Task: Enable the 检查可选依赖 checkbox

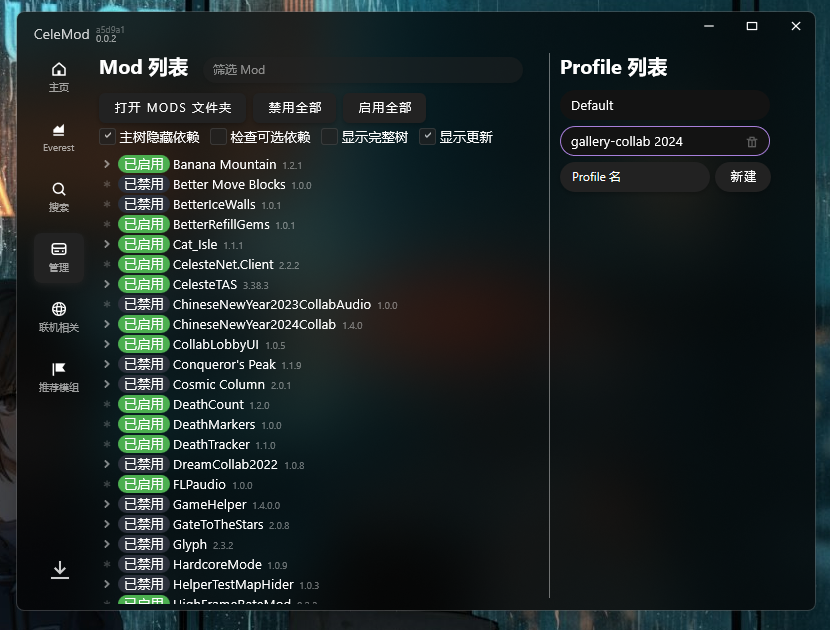Action: click(x=218, y=137)
